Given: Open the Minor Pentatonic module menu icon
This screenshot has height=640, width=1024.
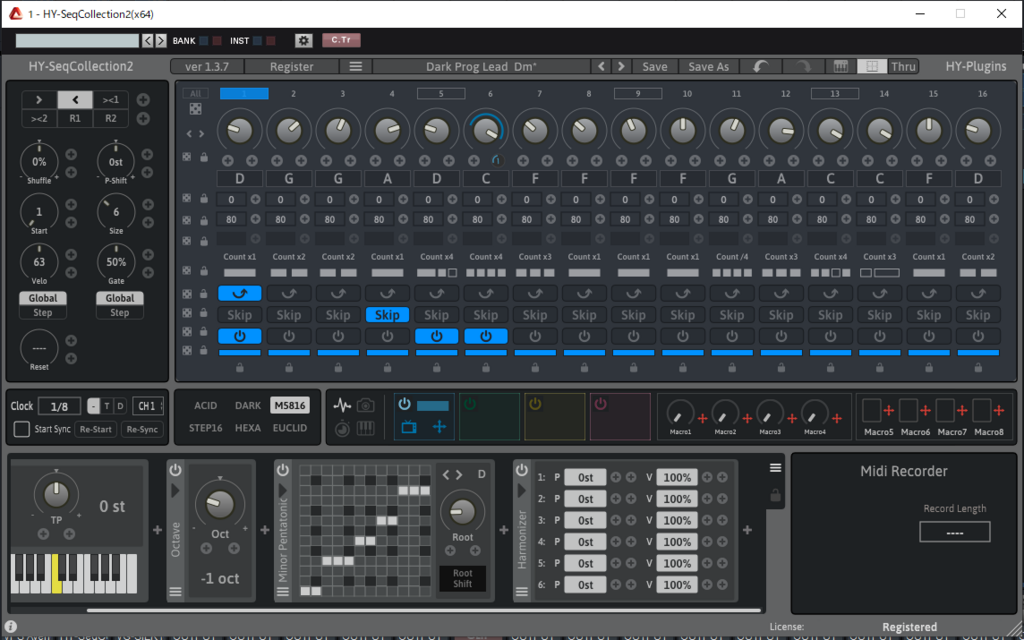Looking at the screenshot, I should pos(282,592).
